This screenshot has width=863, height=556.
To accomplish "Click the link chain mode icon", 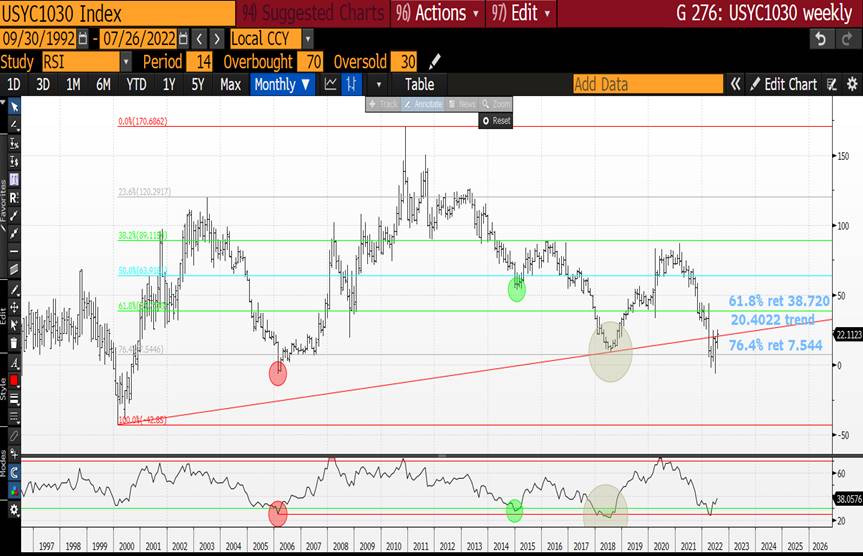I will click(14, 435).
